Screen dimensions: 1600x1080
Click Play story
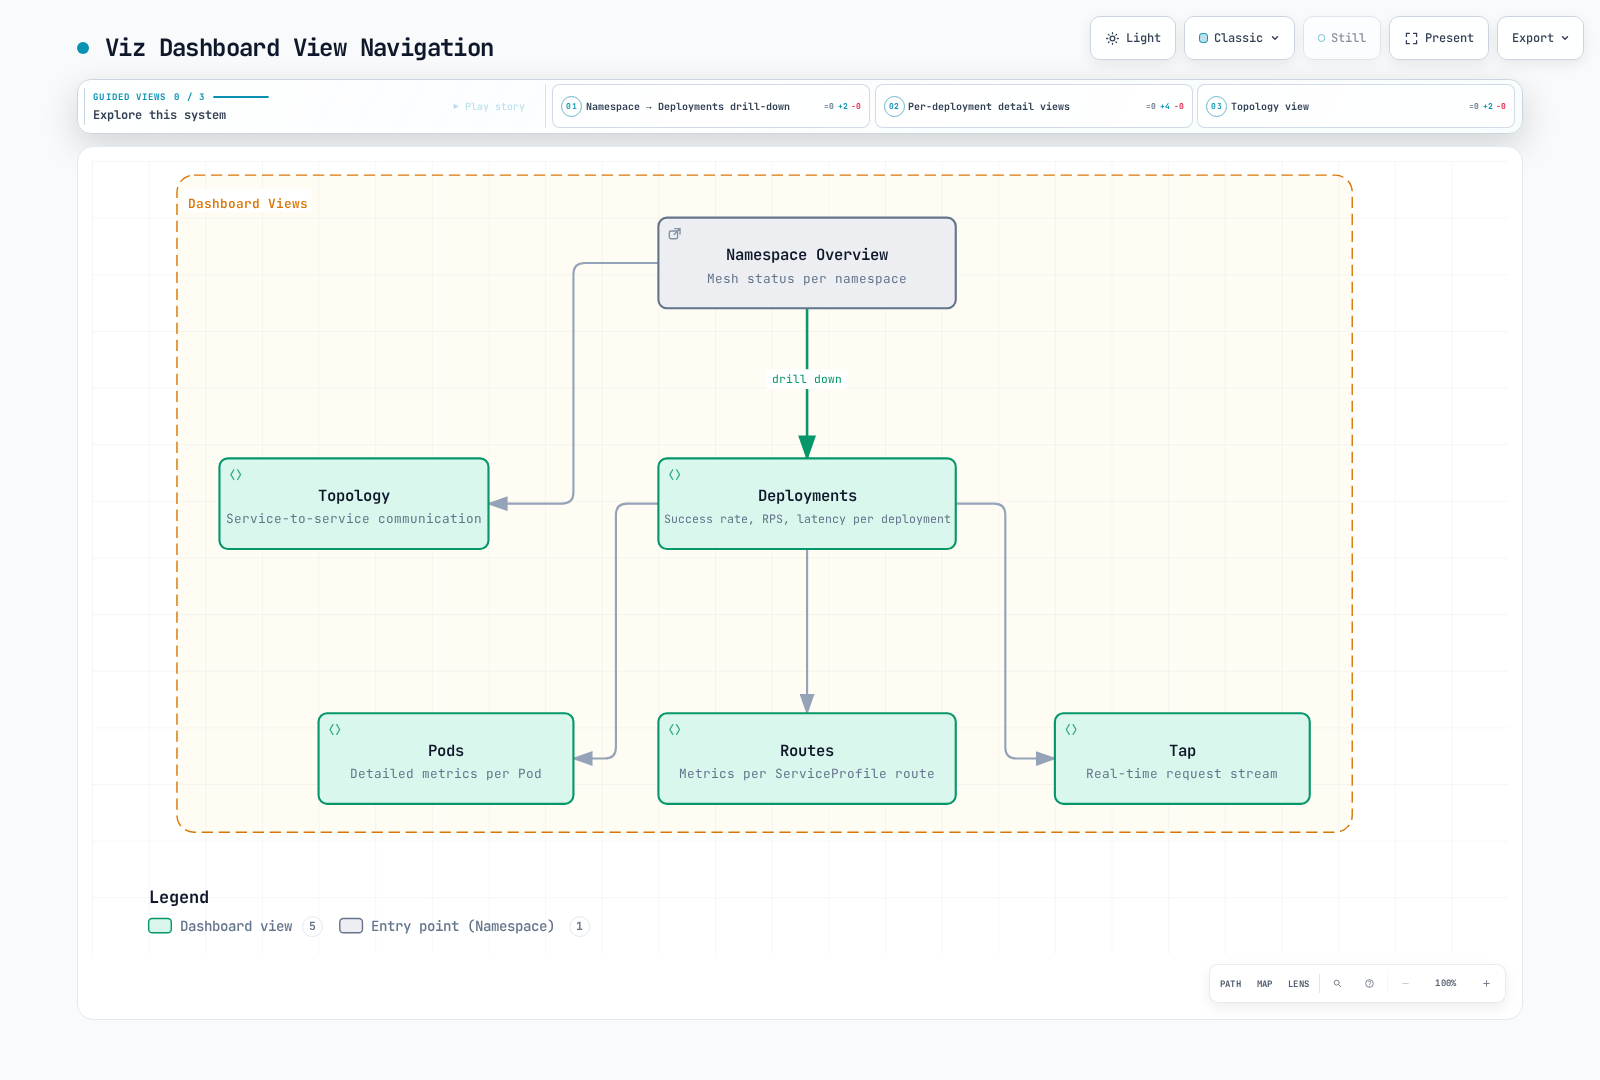[489, 106]
